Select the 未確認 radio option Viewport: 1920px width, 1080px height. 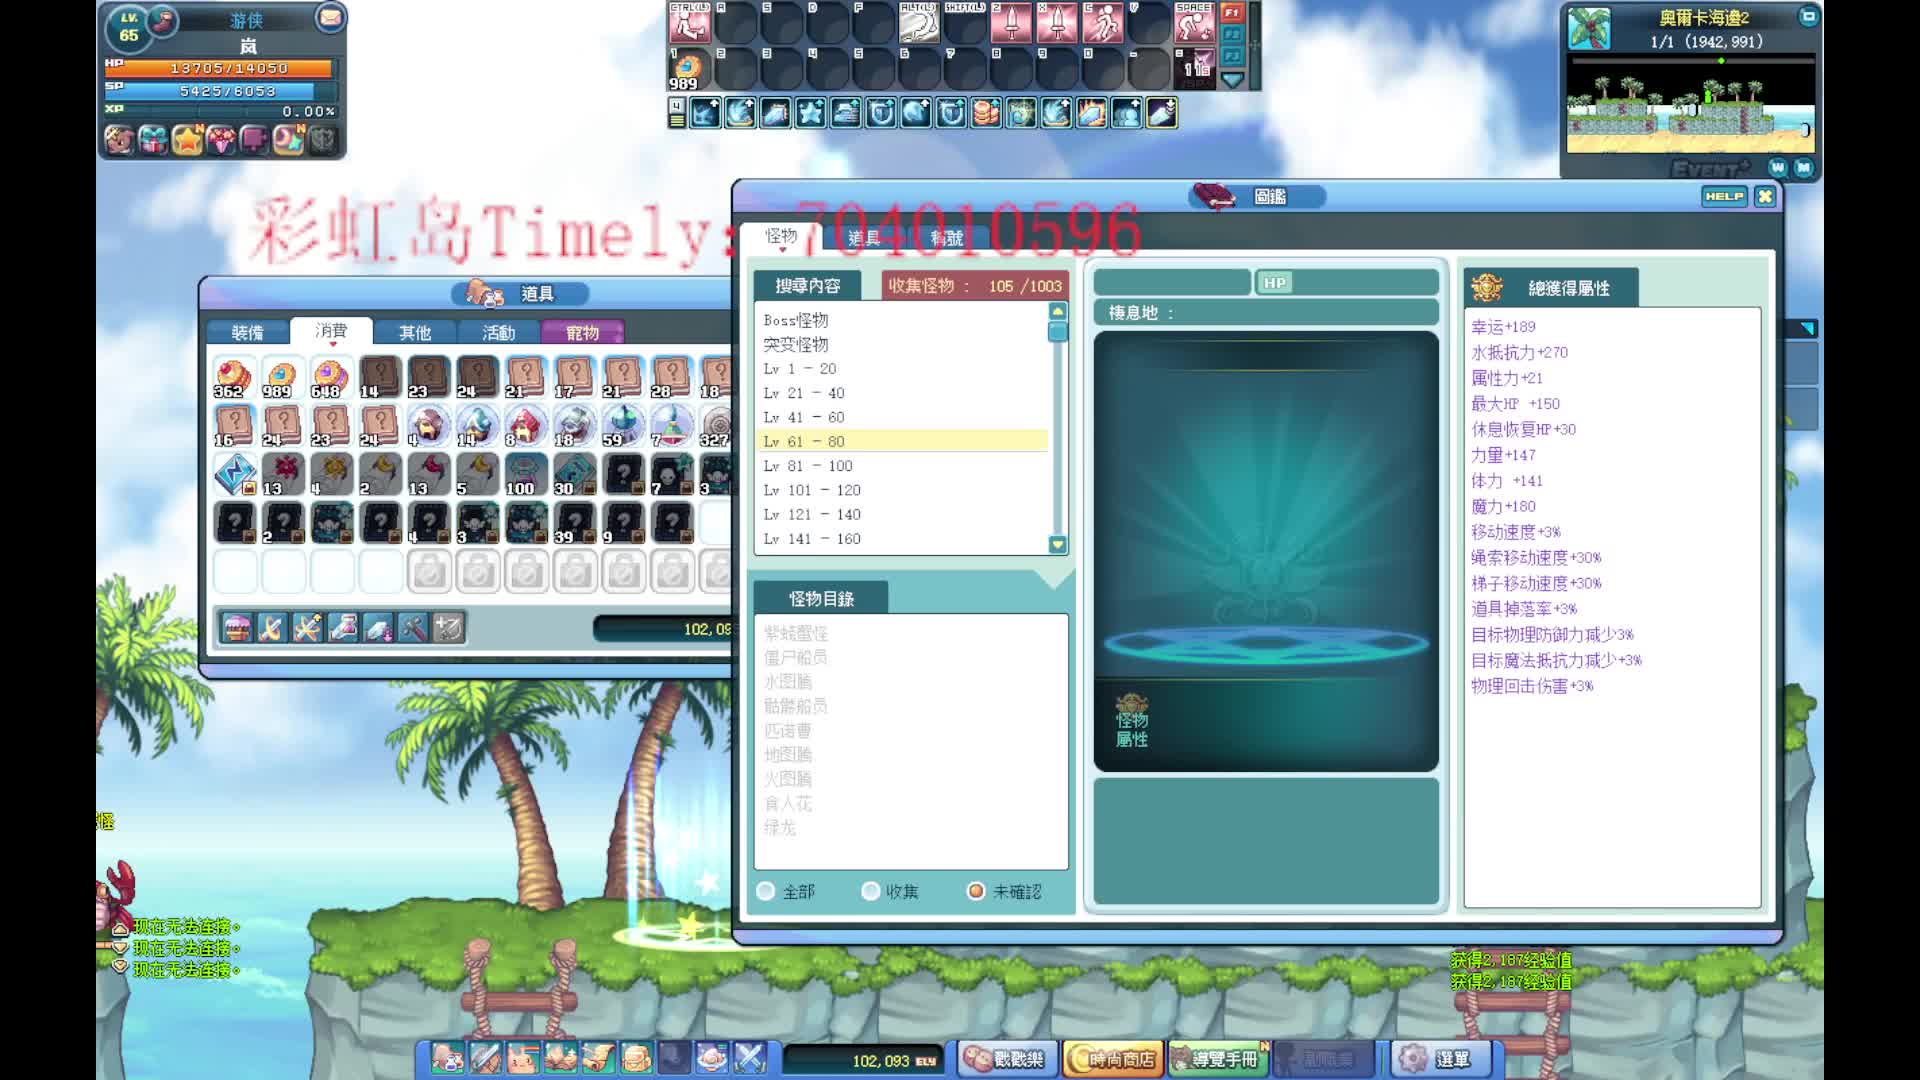point(976,891)
